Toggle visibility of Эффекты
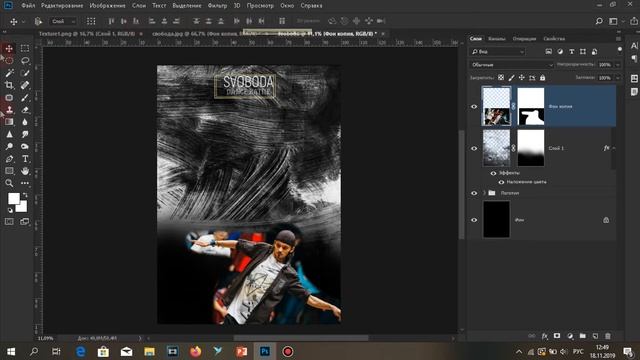Viewport: 640px width, 360px height. (x=493, y=173)
